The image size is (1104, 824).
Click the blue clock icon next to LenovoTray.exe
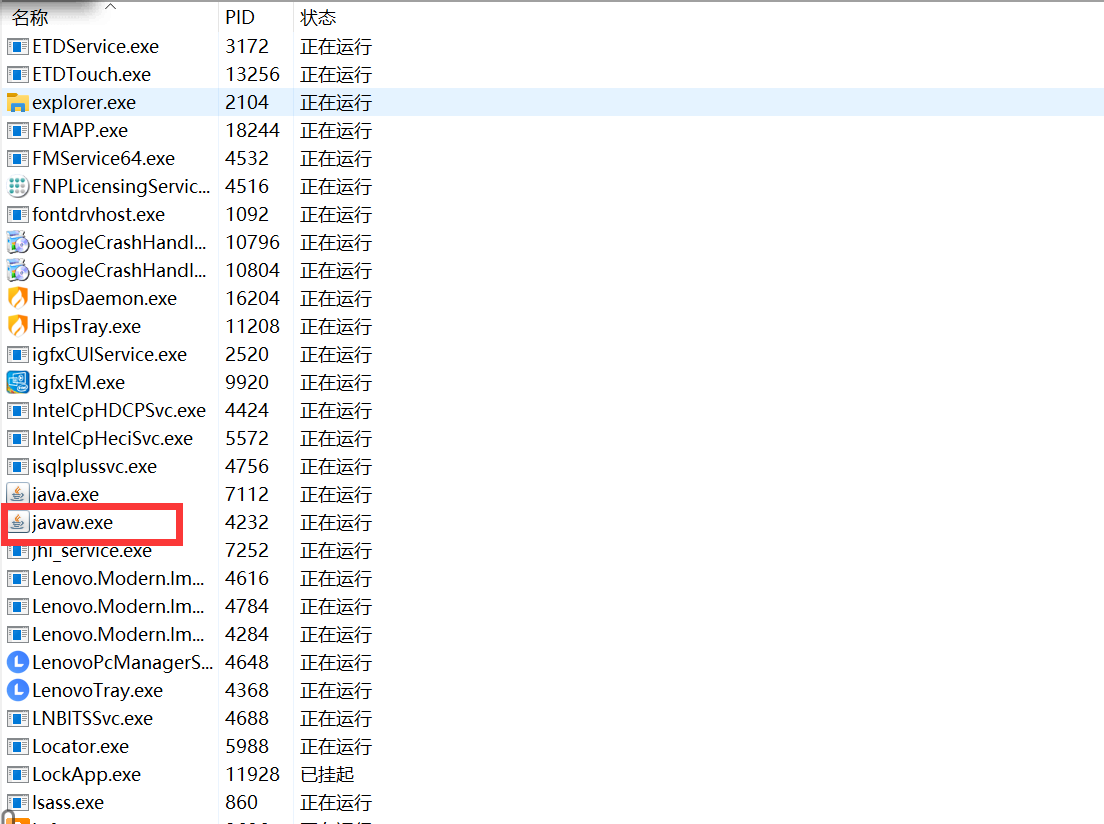point(16,690)
